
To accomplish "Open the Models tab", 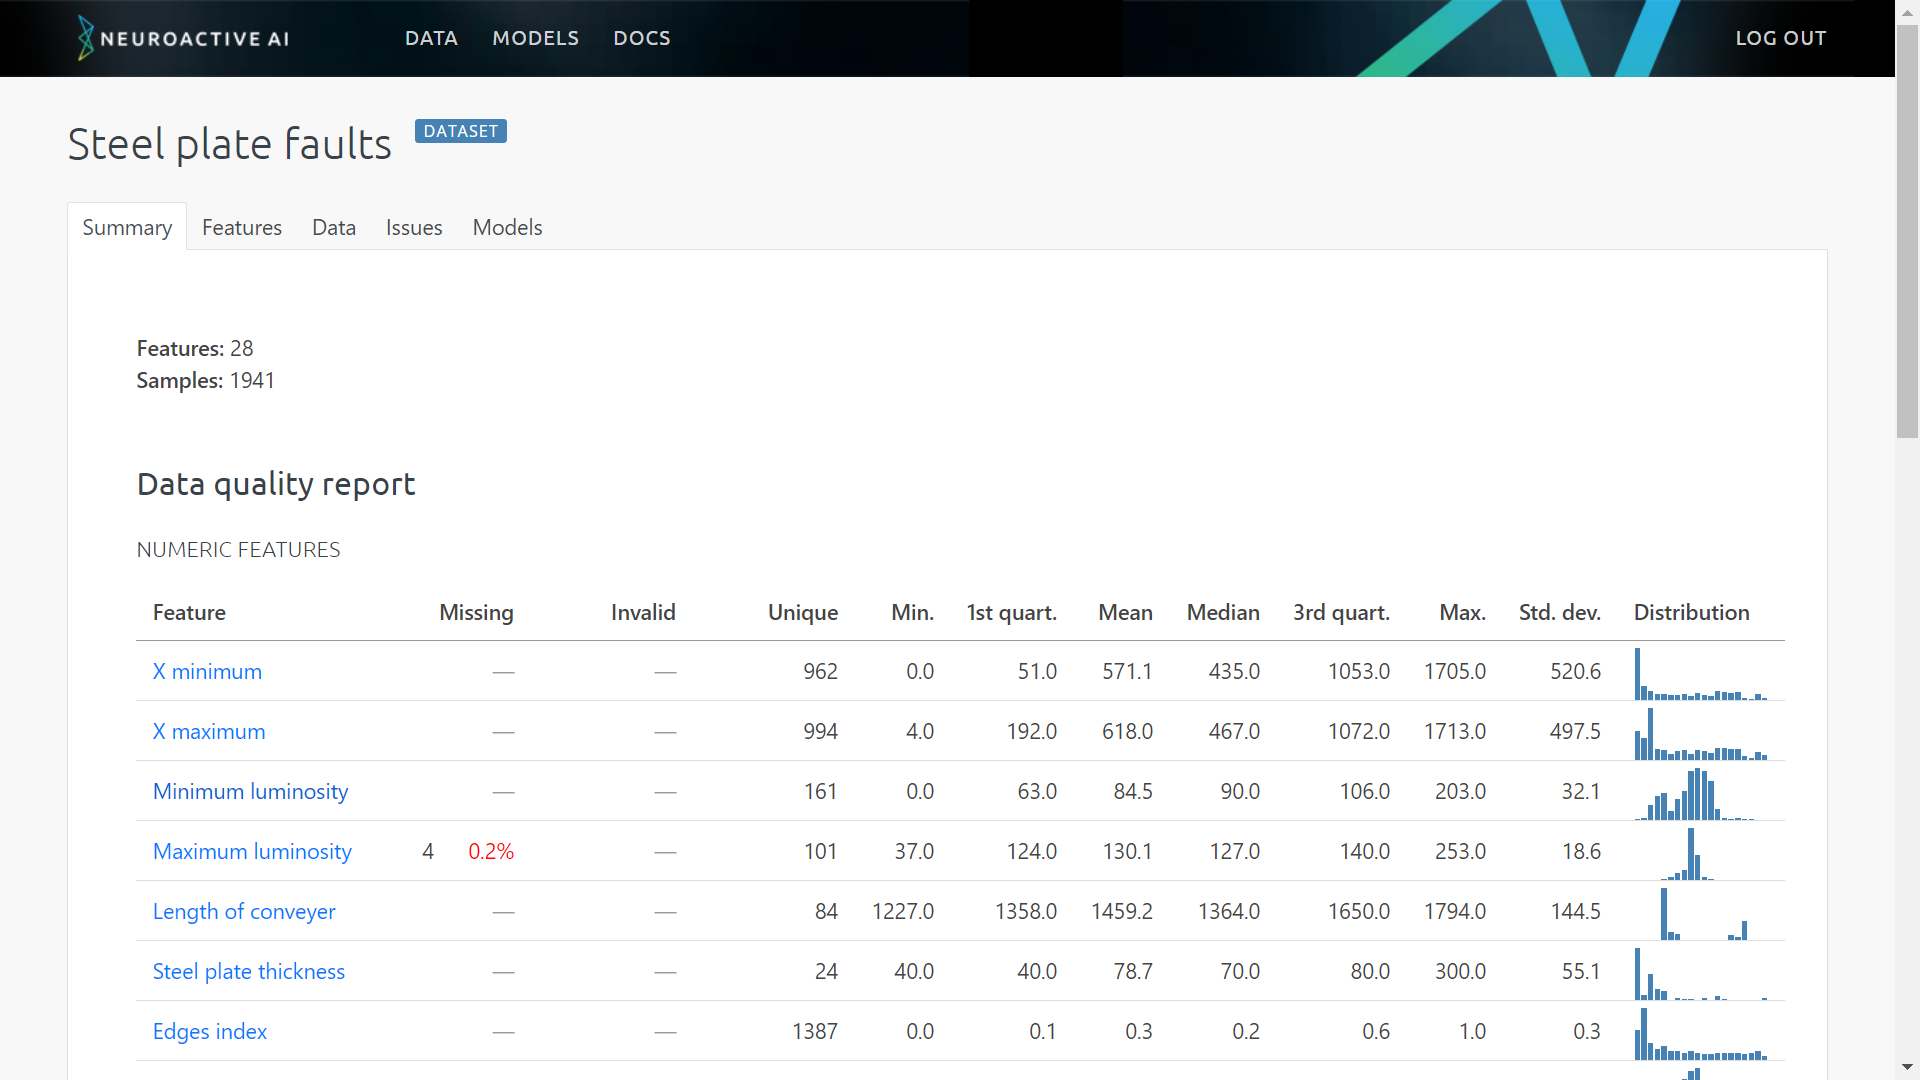I will [507, 227].
